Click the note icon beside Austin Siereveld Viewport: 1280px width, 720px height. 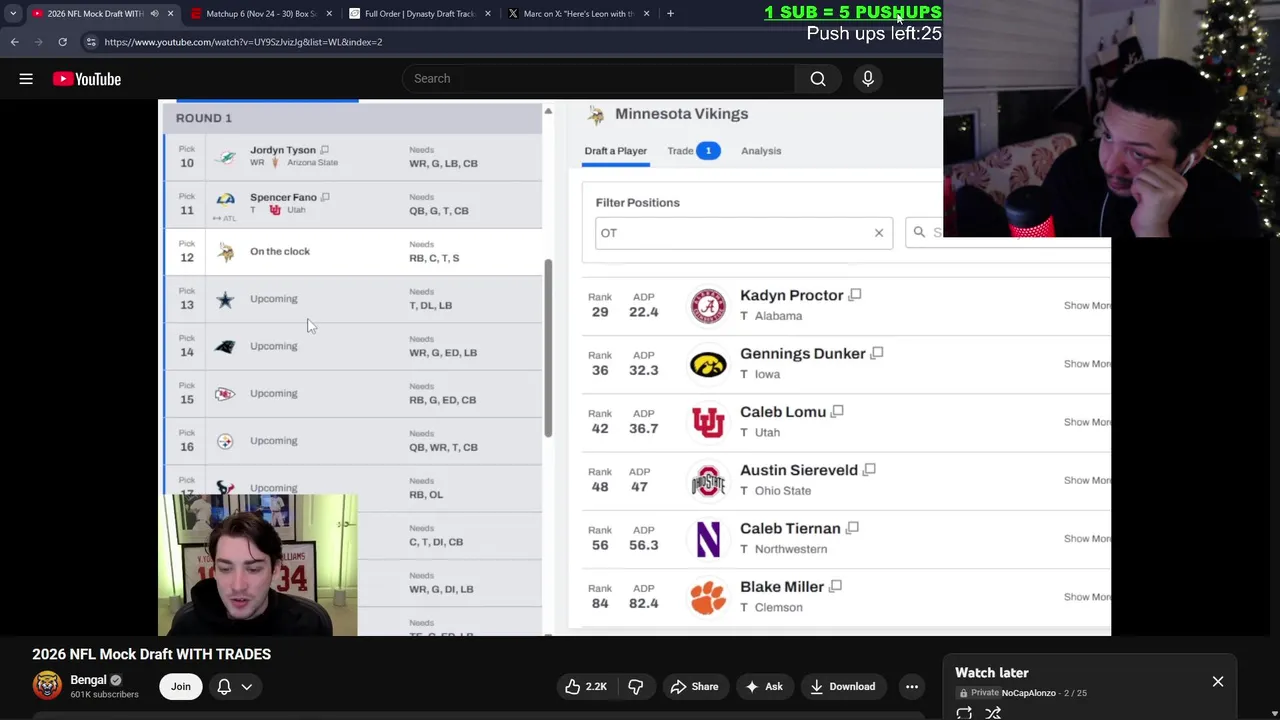tap(869, 469)
